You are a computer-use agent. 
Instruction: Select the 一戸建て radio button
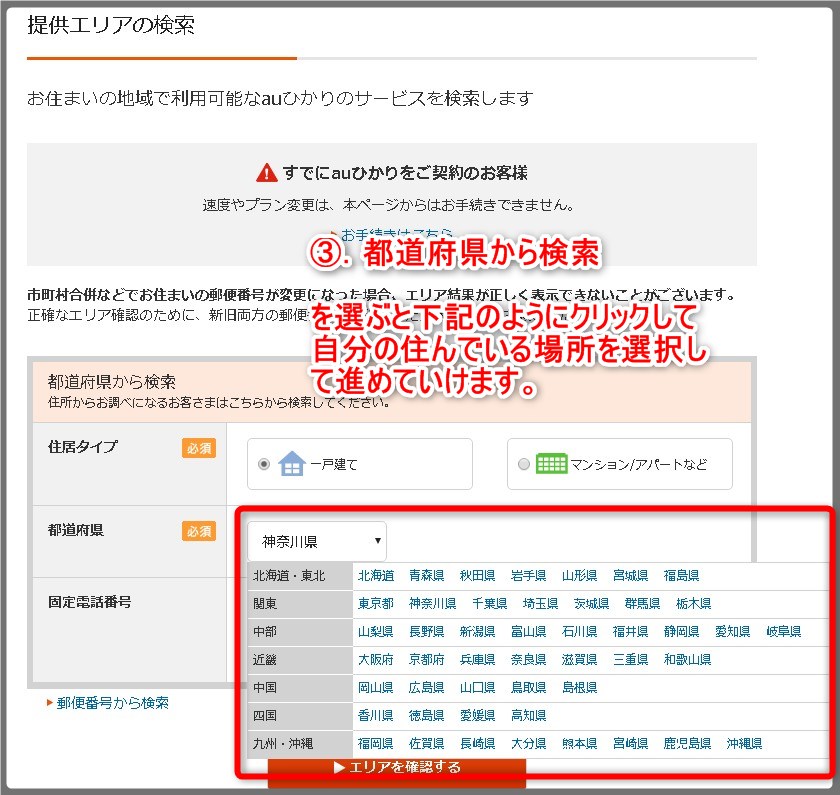point(264,464)
